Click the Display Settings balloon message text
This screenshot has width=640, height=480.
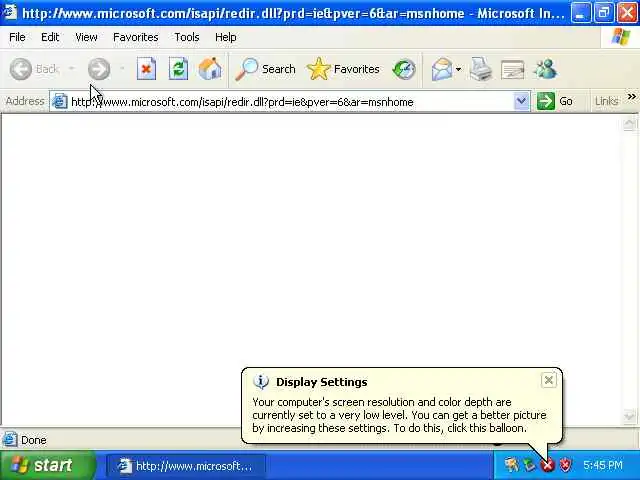tap(399, 415)
